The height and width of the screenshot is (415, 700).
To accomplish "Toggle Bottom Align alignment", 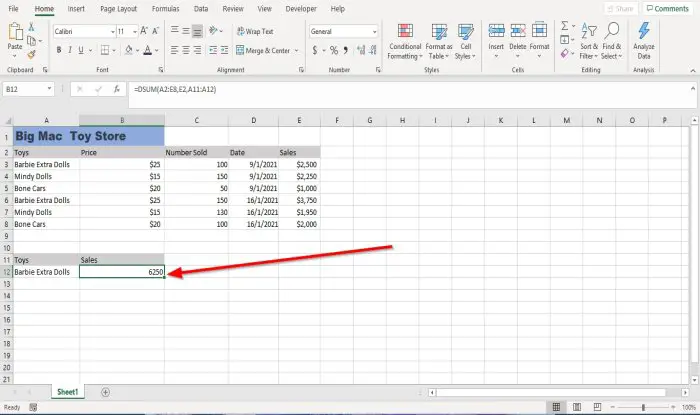I will pyautogui.click(x=197, y=30).
